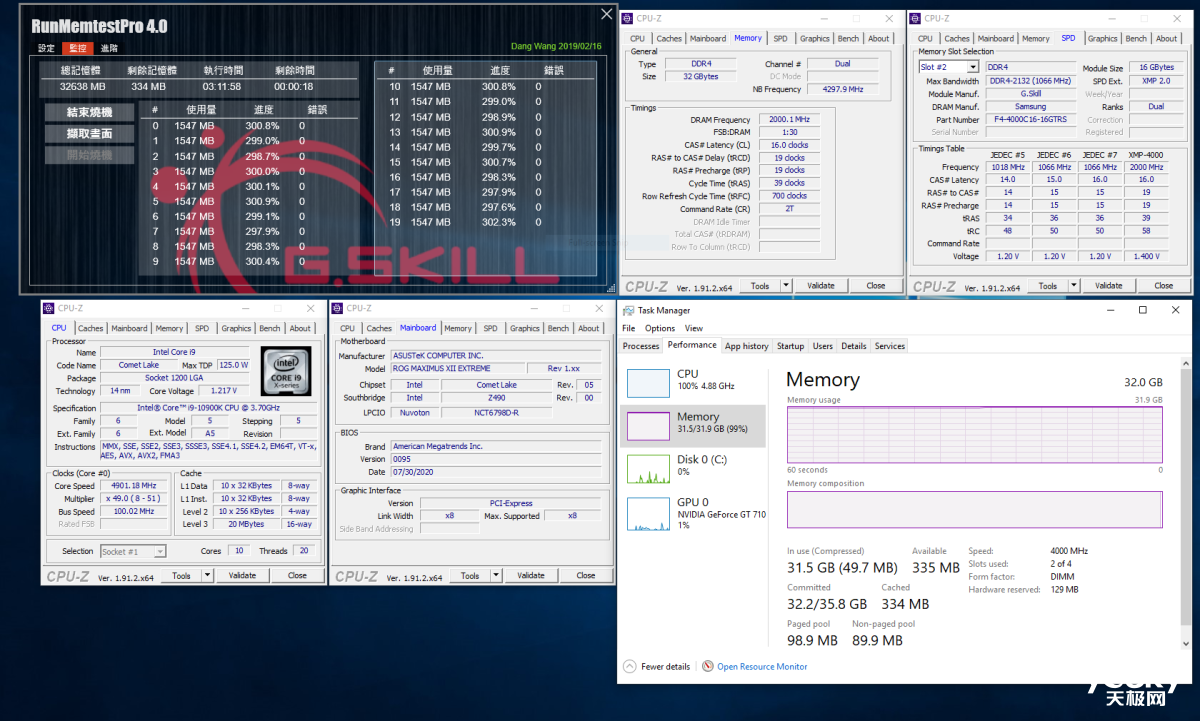Click the Core Speed 4901.18 MHz field
This screenshot has height=721, width=1200.
tap(134, 485)
